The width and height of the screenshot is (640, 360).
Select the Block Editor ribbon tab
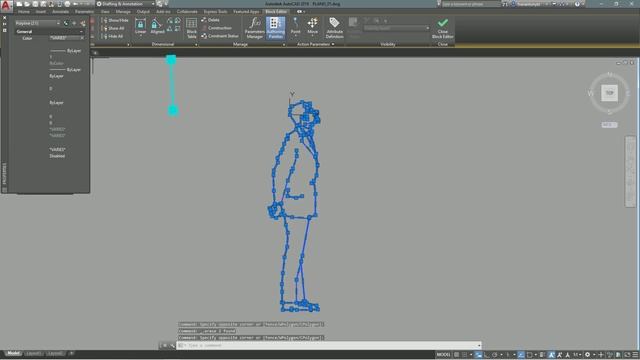click(x=276, y=12)
